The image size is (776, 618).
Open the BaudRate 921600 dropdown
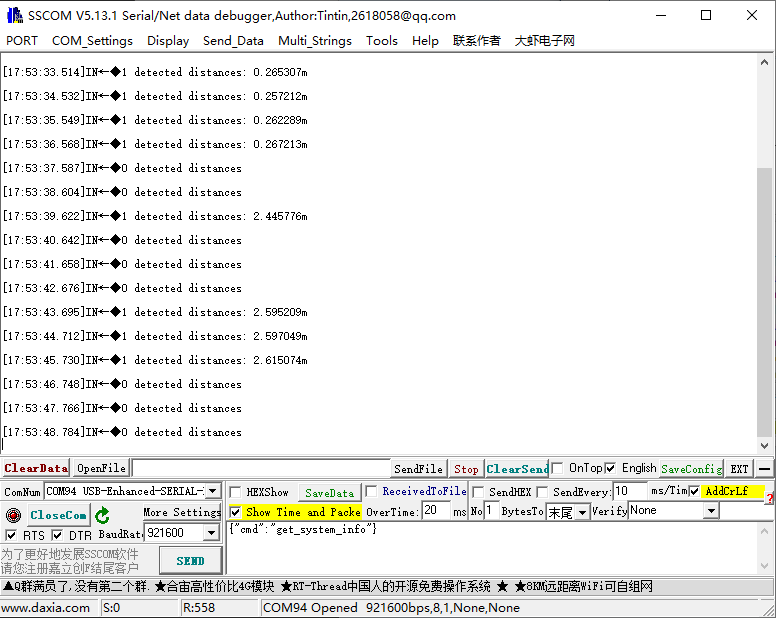[211, 534]
